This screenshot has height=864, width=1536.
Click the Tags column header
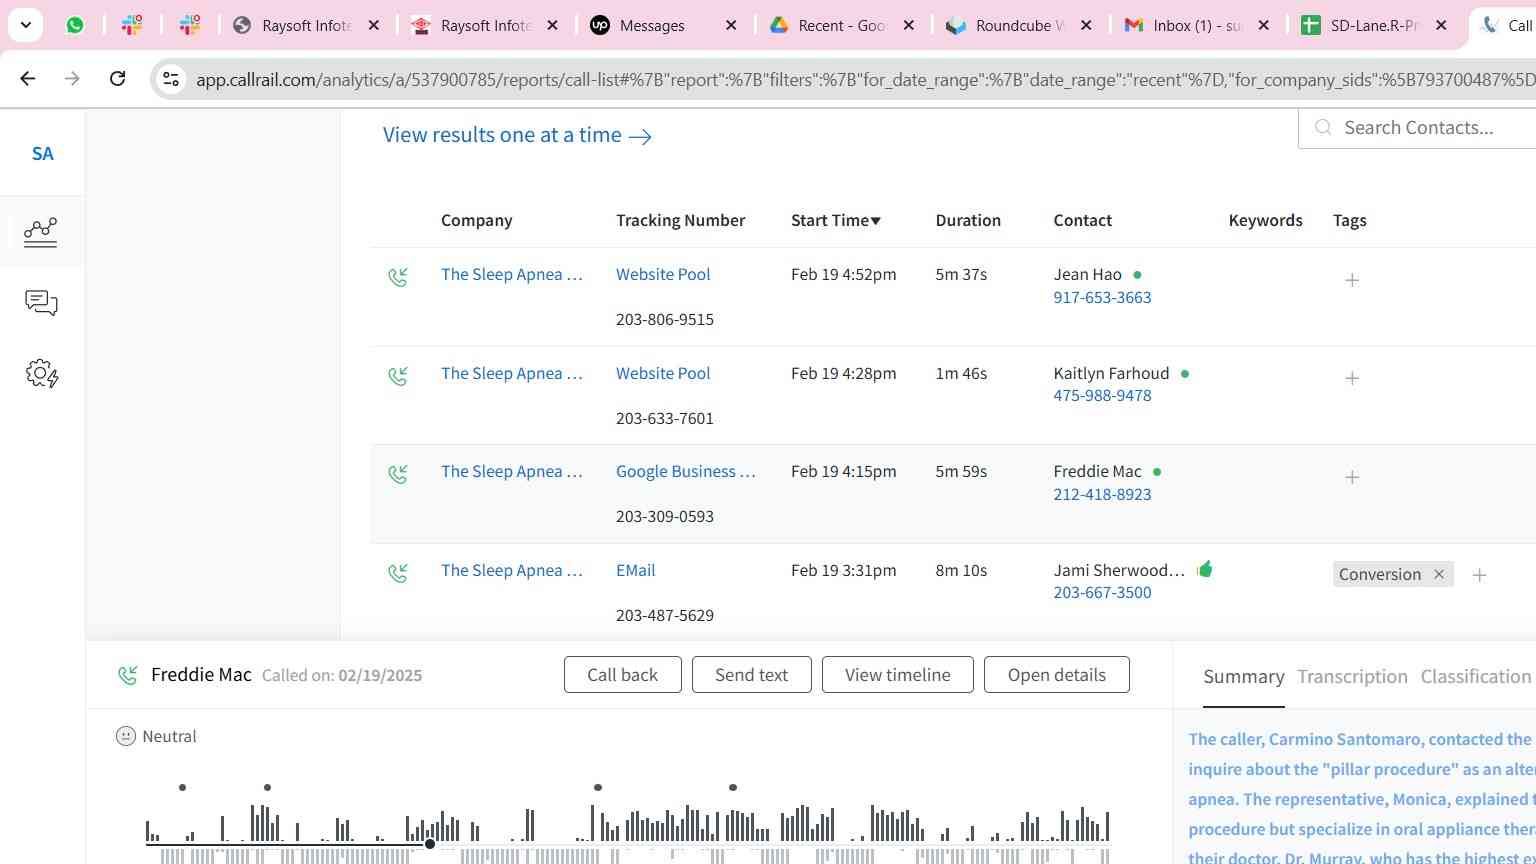click(1349, 220)
